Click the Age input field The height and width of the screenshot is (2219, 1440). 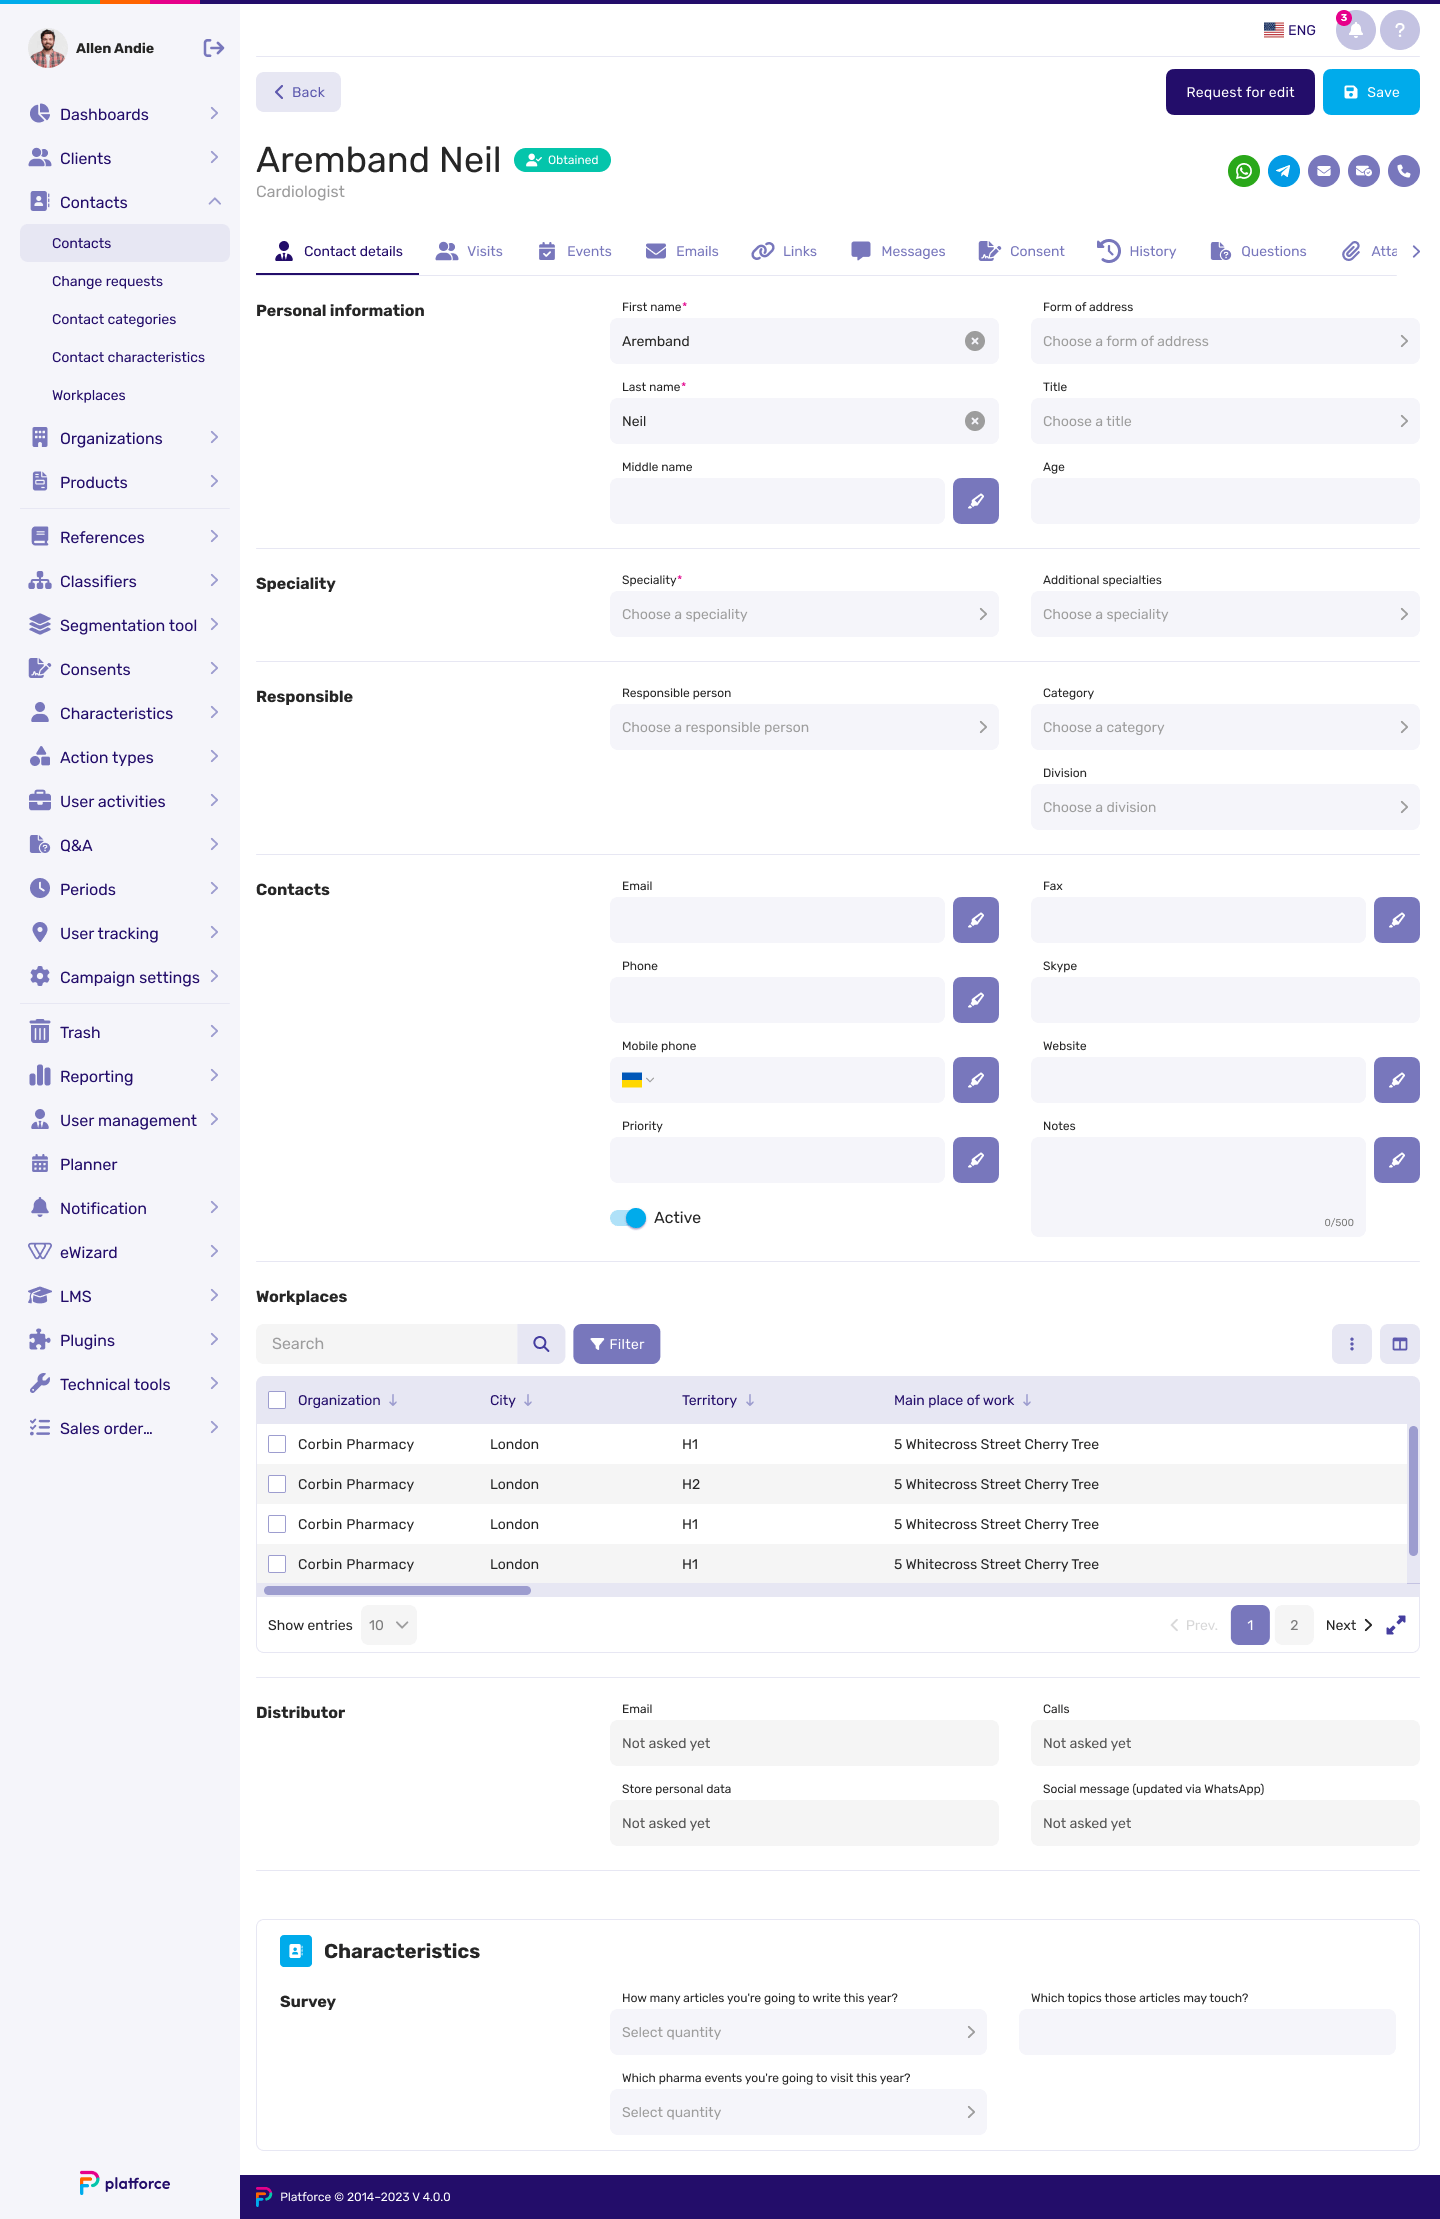pos(1225,501)
